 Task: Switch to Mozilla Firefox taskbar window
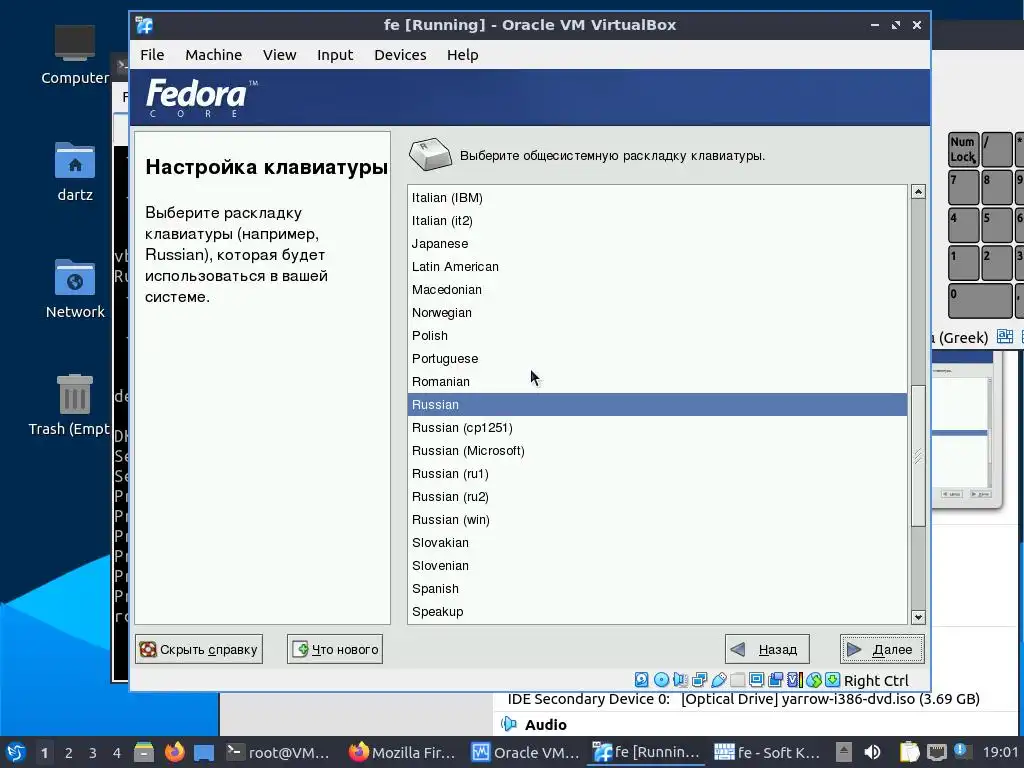pos(402,752)
